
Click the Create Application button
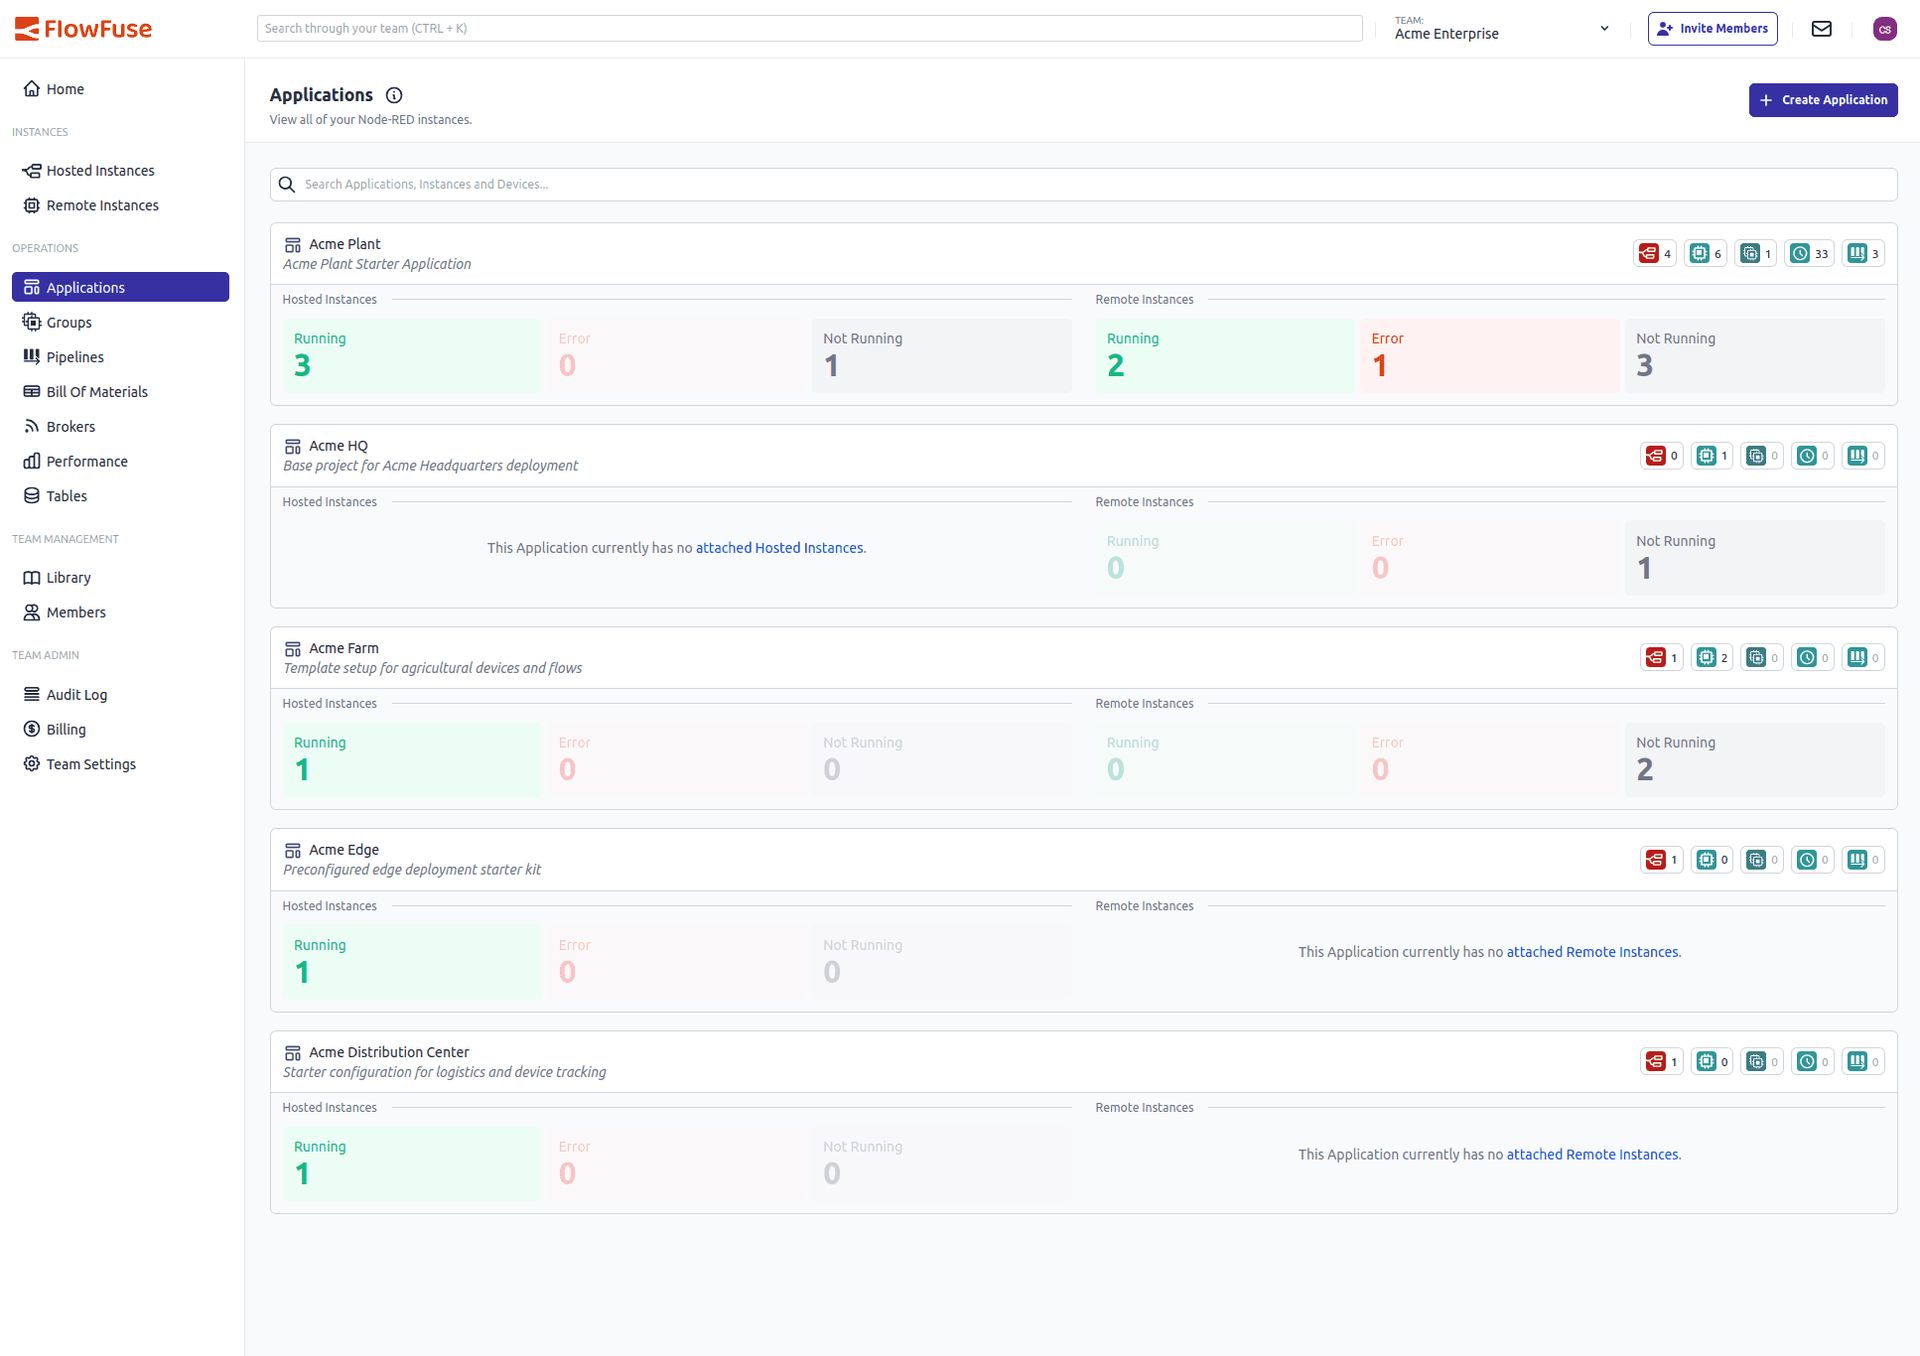(1822, 100)
